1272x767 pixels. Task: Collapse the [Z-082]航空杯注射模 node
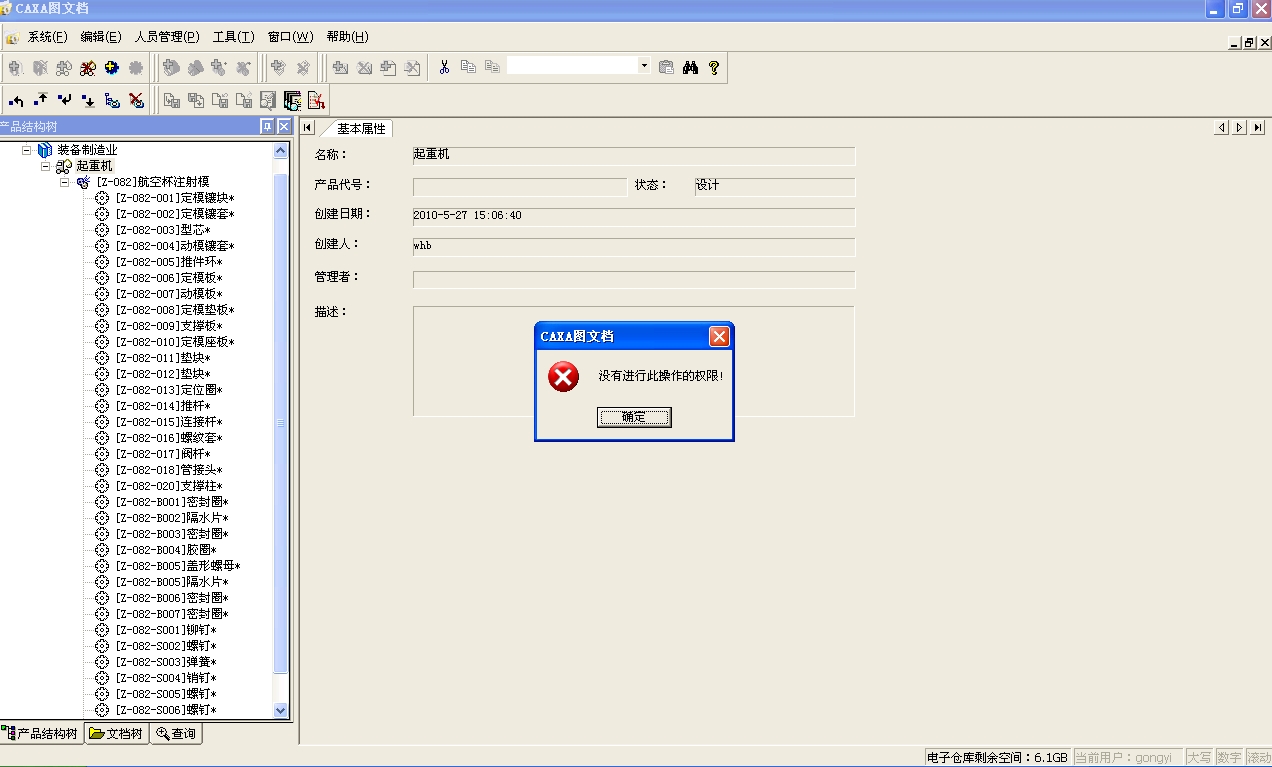pyautogui.click(x=65, y=182)
